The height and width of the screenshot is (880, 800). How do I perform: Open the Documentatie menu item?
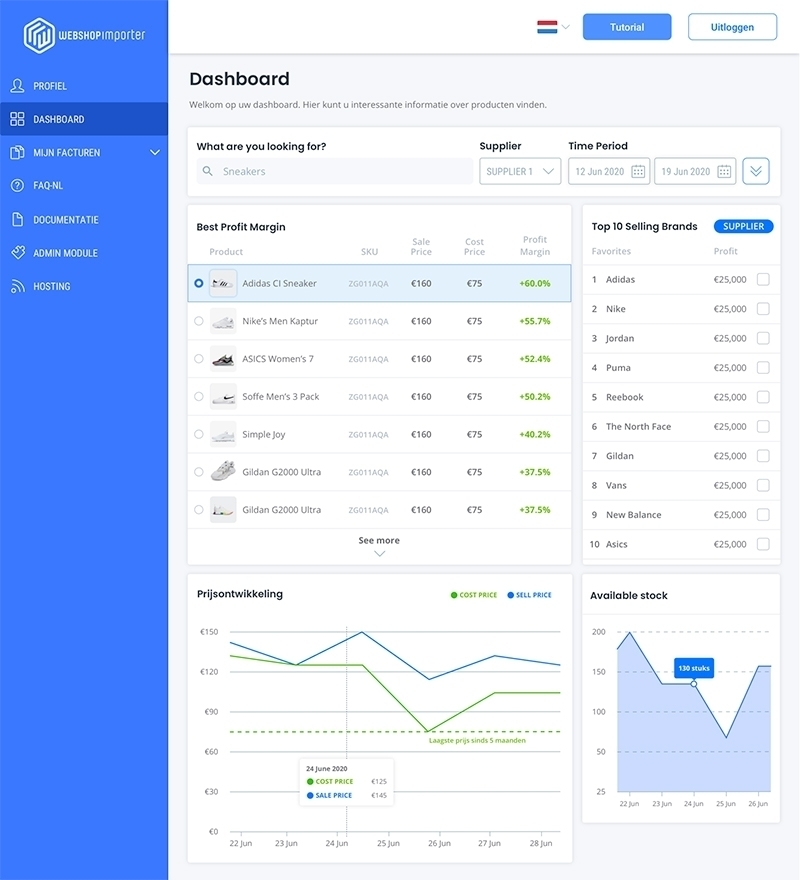pyautogui.click(x=84, y=219)
